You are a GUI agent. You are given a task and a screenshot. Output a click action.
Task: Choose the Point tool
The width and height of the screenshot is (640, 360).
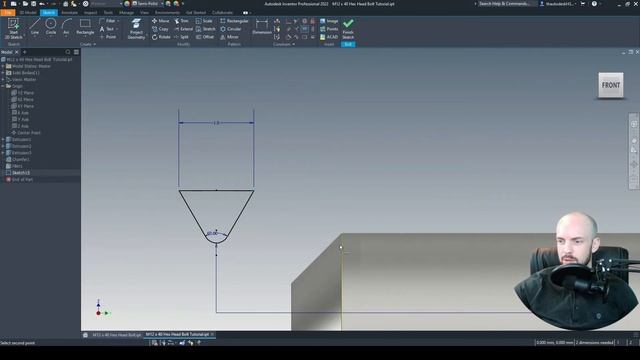pos(108,37)
